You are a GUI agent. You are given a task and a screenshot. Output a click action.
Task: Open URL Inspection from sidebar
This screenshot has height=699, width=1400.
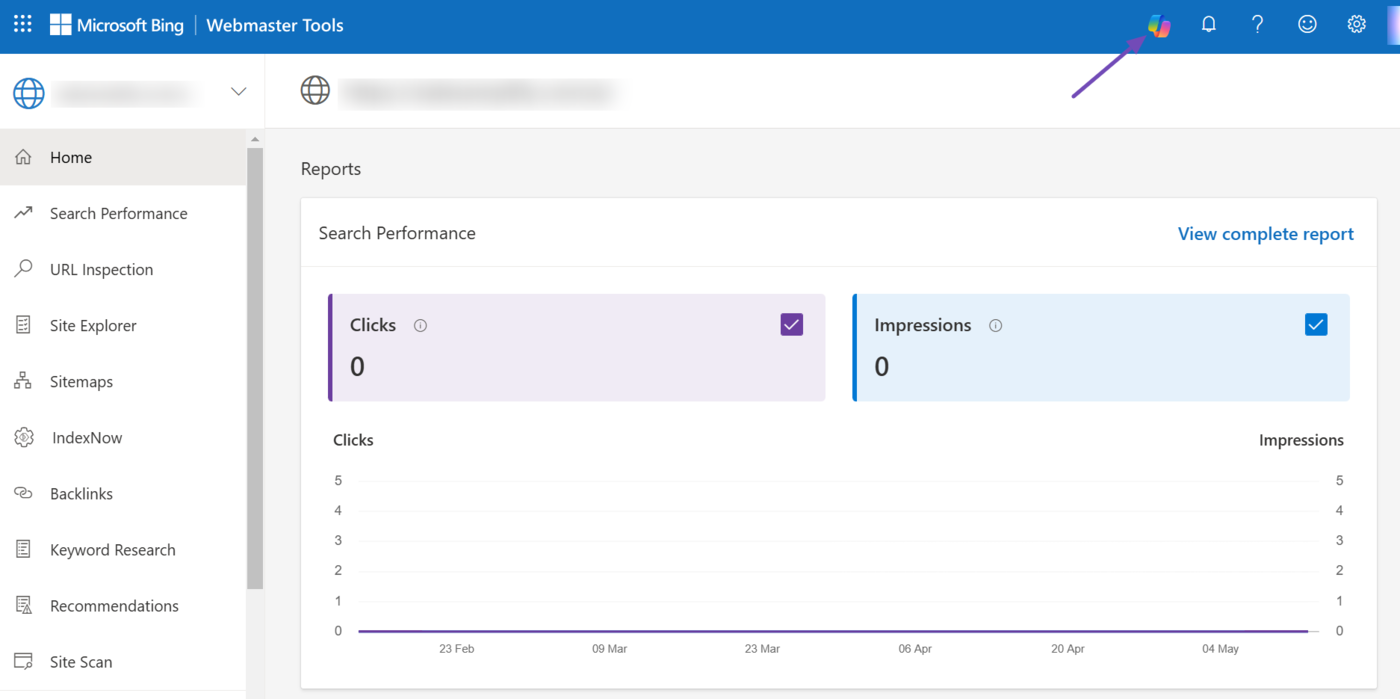click(x=101, y=270)
